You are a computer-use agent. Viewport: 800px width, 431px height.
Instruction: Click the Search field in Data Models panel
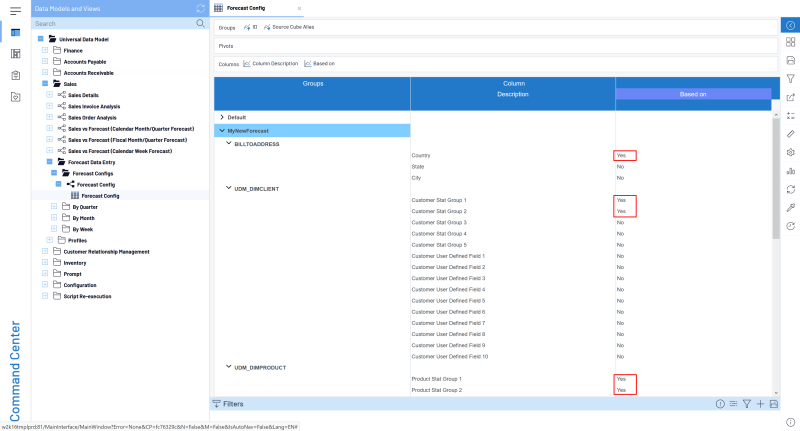point(110,23)
